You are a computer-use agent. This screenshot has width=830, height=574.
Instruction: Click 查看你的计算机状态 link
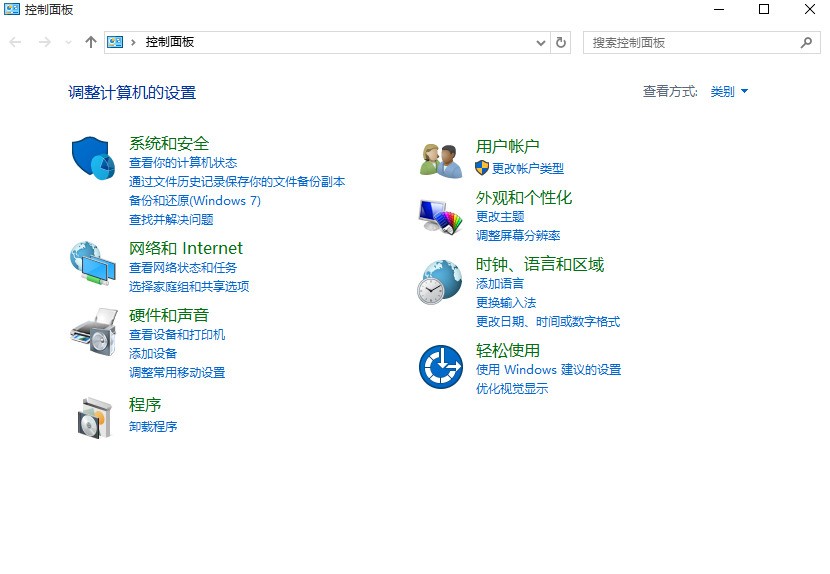183,163
